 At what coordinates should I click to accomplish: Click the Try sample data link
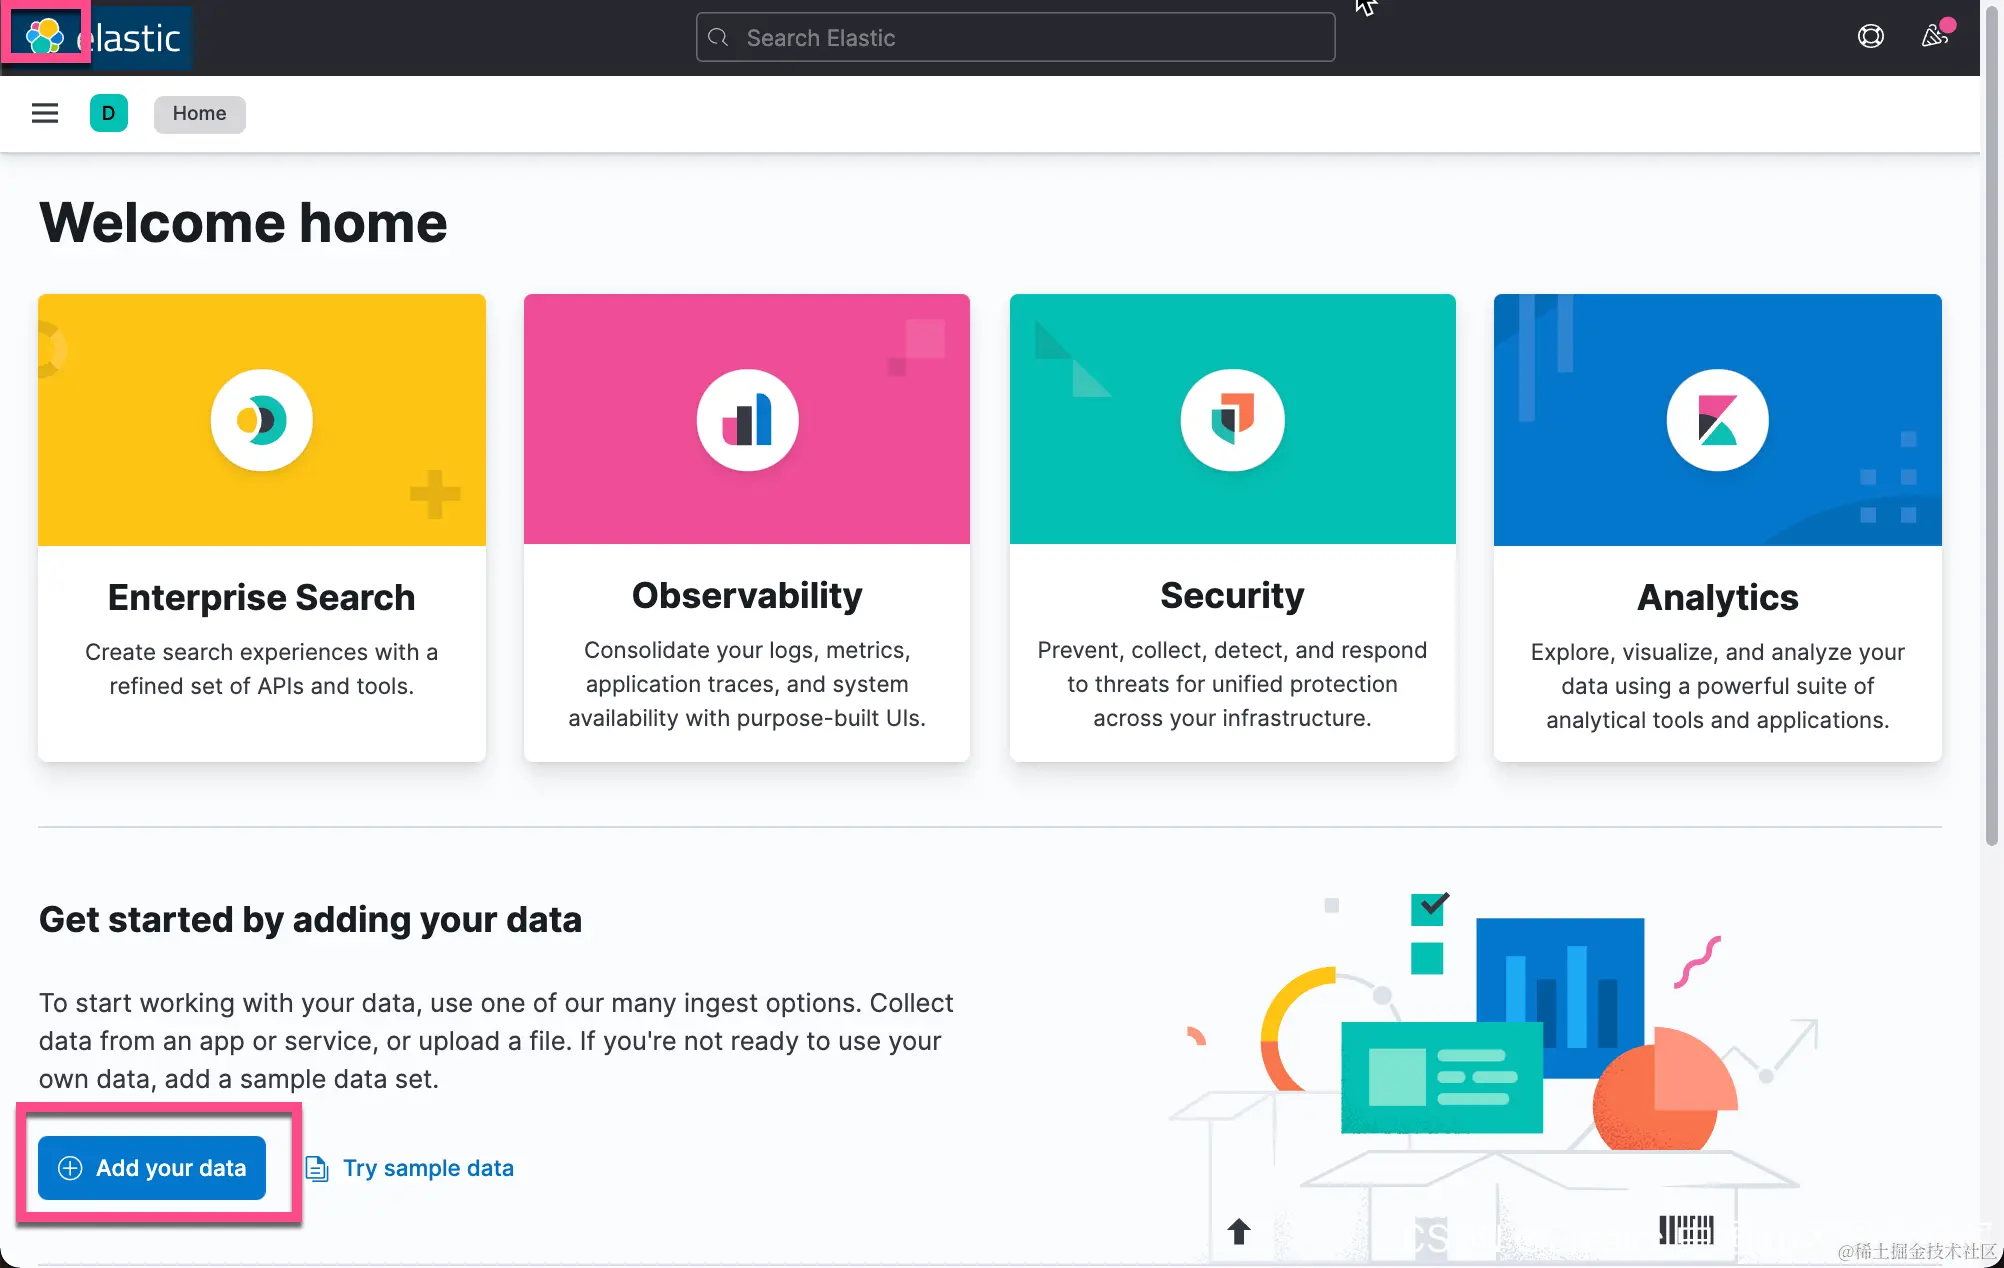click(428, 1168)
